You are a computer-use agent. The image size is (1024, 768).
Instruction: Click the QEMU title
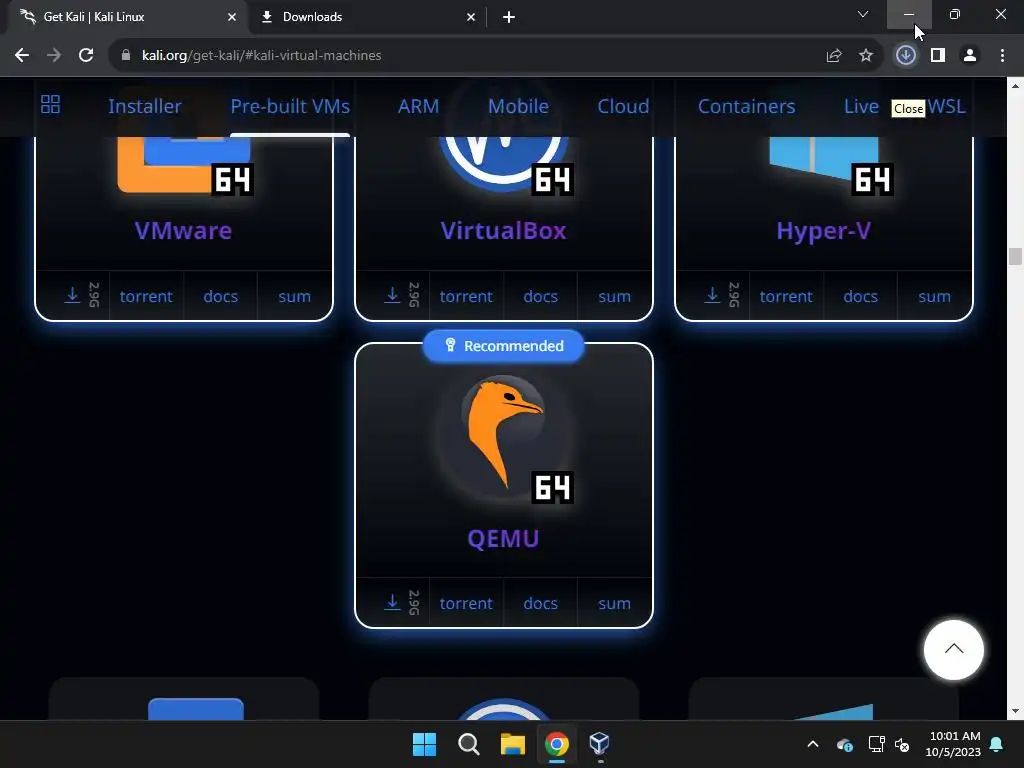[x=504, y=539]
